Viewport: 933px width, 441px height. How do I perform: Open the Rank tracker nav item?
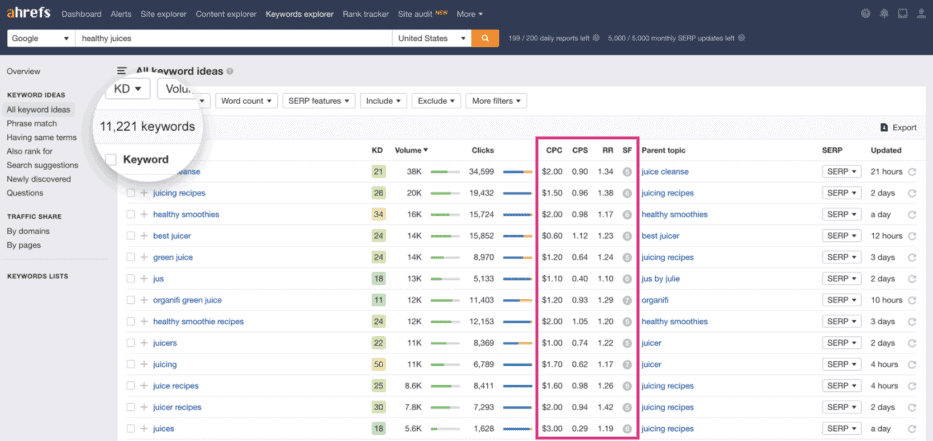tap(365, 14)
